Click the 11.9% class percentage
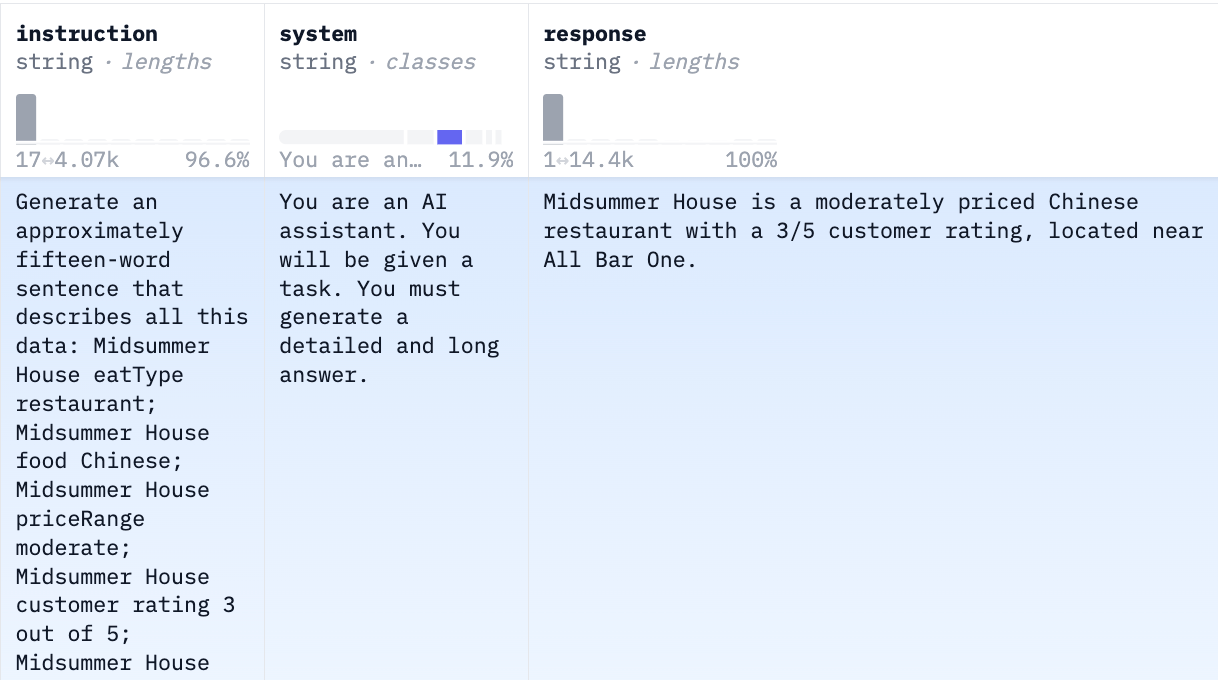This screenshot has height=680, width=1218. (481, 160)
